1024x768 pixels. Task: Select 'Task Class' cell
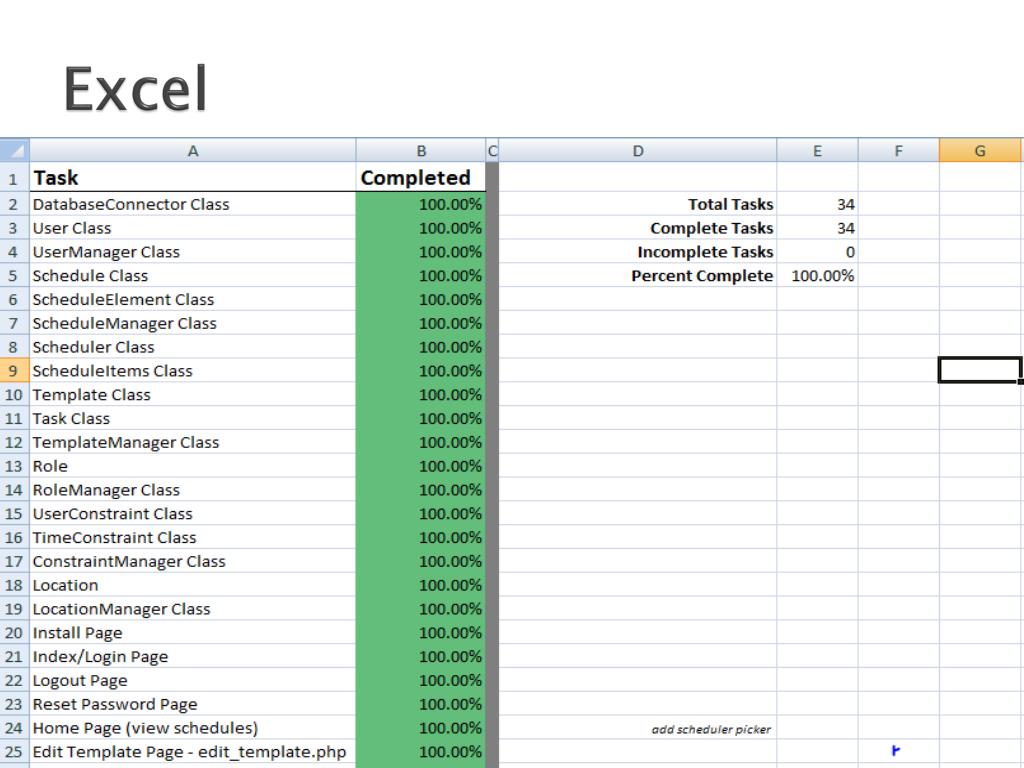(x=193, y=419)
